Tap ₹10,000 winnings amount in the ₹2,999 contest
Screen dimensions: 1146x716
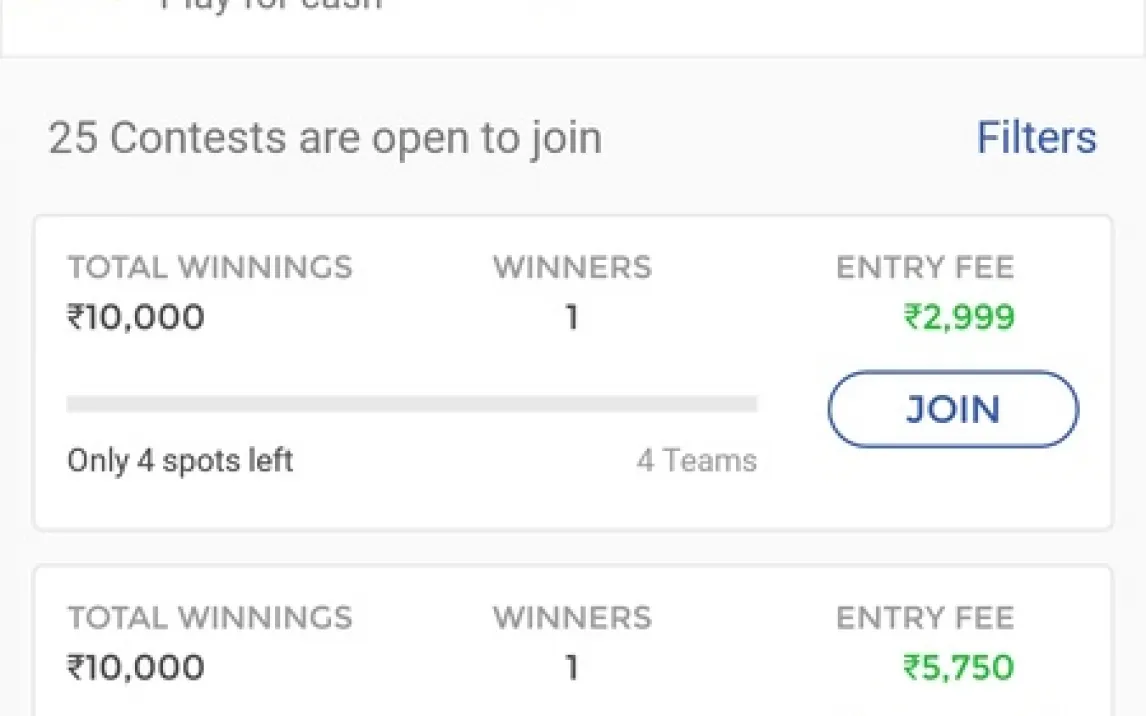coord(136,318)
